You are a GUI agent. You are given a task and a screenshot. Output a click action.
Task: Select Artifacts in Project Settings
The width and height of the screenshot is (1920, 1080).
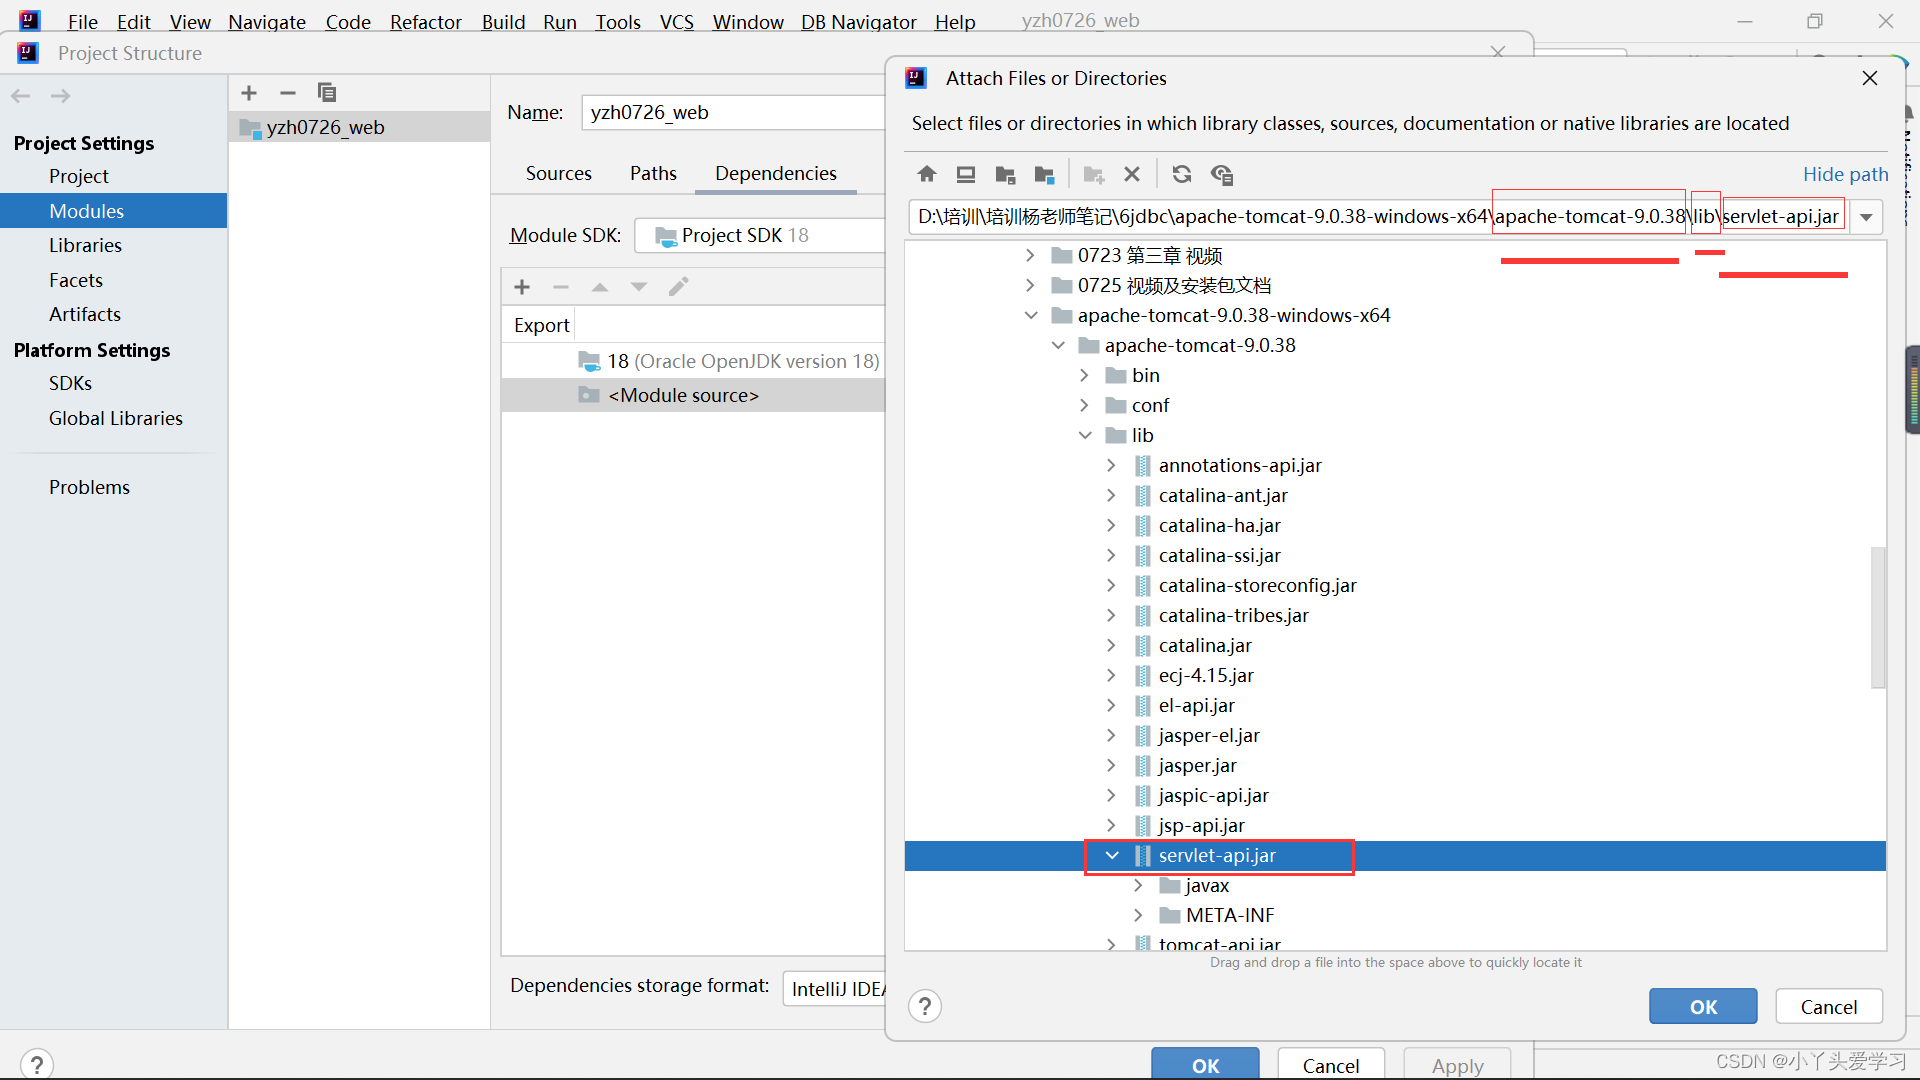pos(85,314)
